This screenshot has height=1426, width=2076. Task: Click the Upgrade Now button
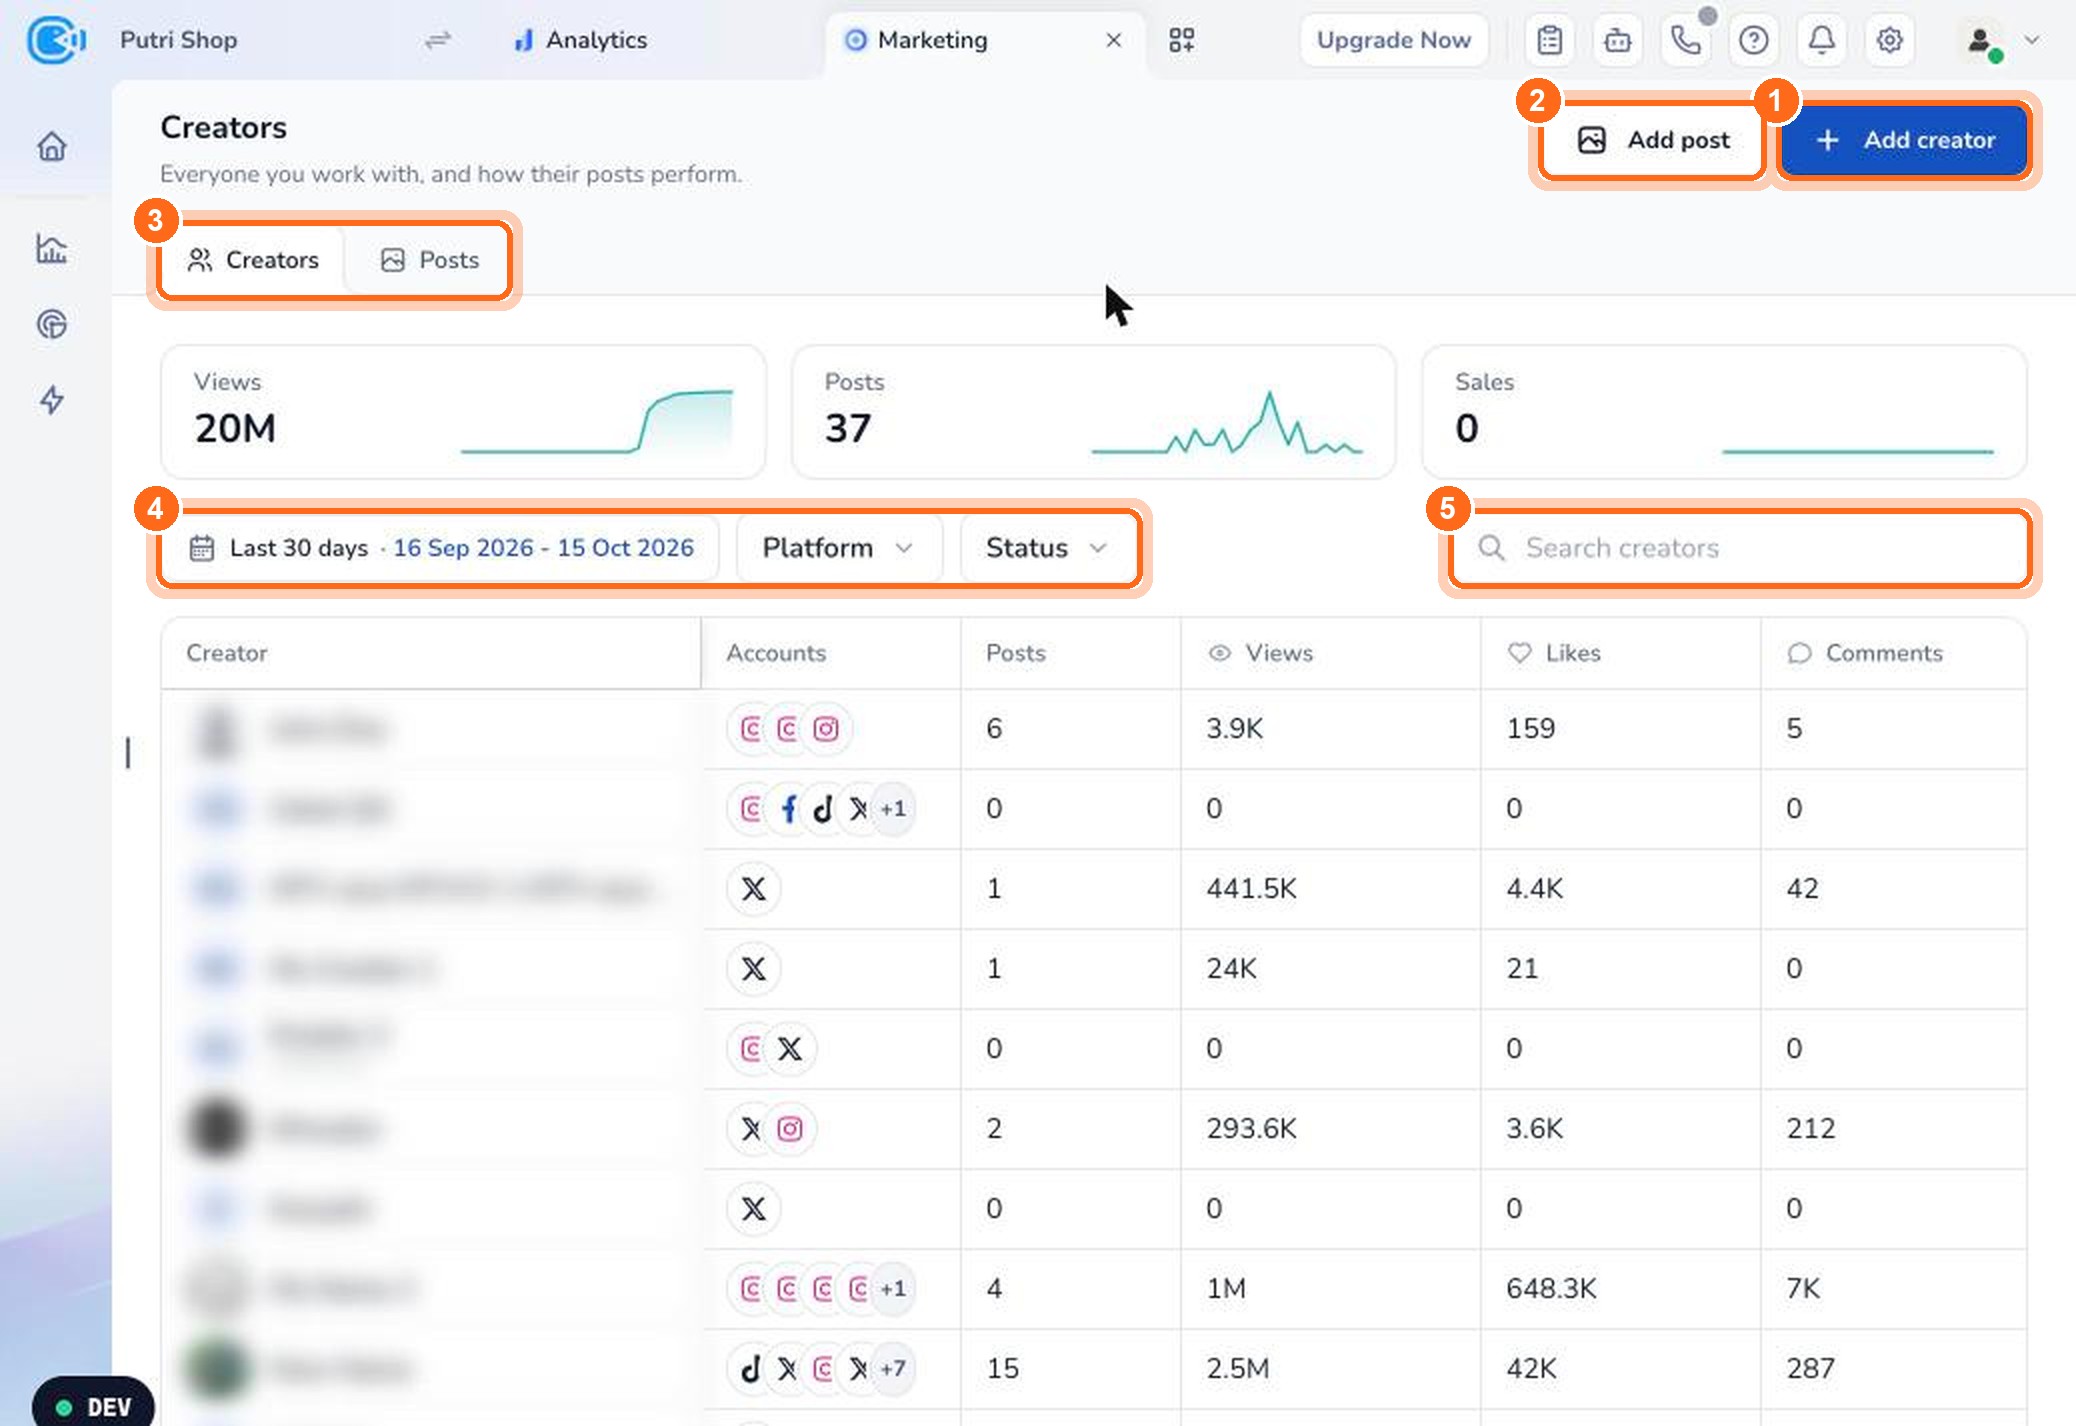[1394, 40]
